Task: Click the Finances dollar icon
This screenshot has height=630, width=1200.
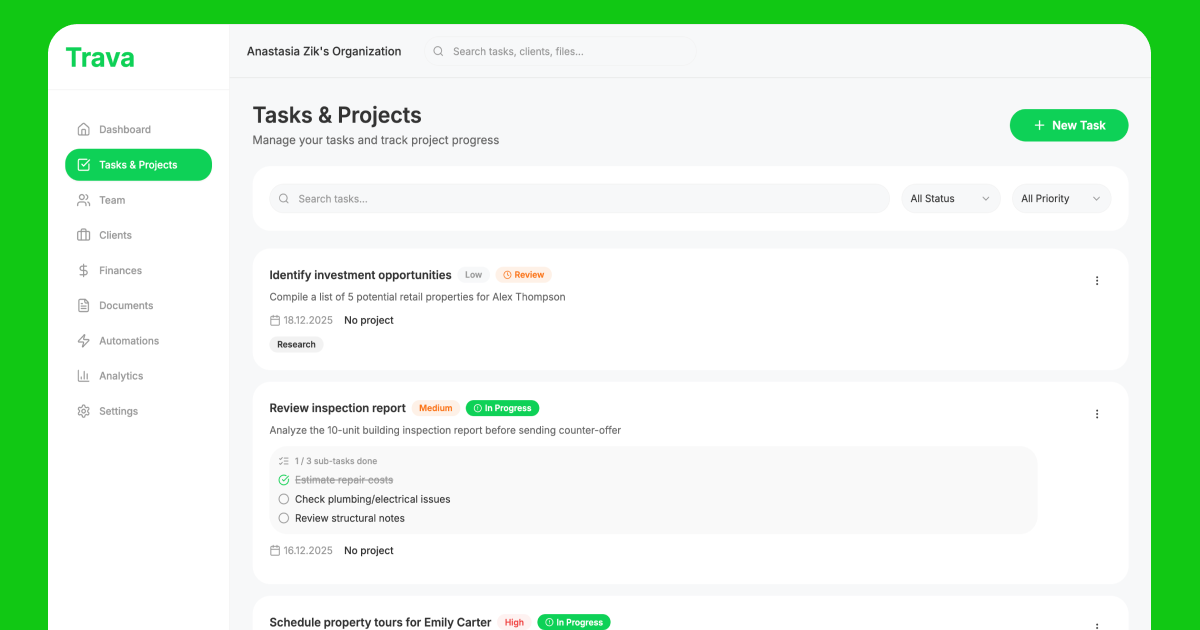Action: click(x=84, y=270)
